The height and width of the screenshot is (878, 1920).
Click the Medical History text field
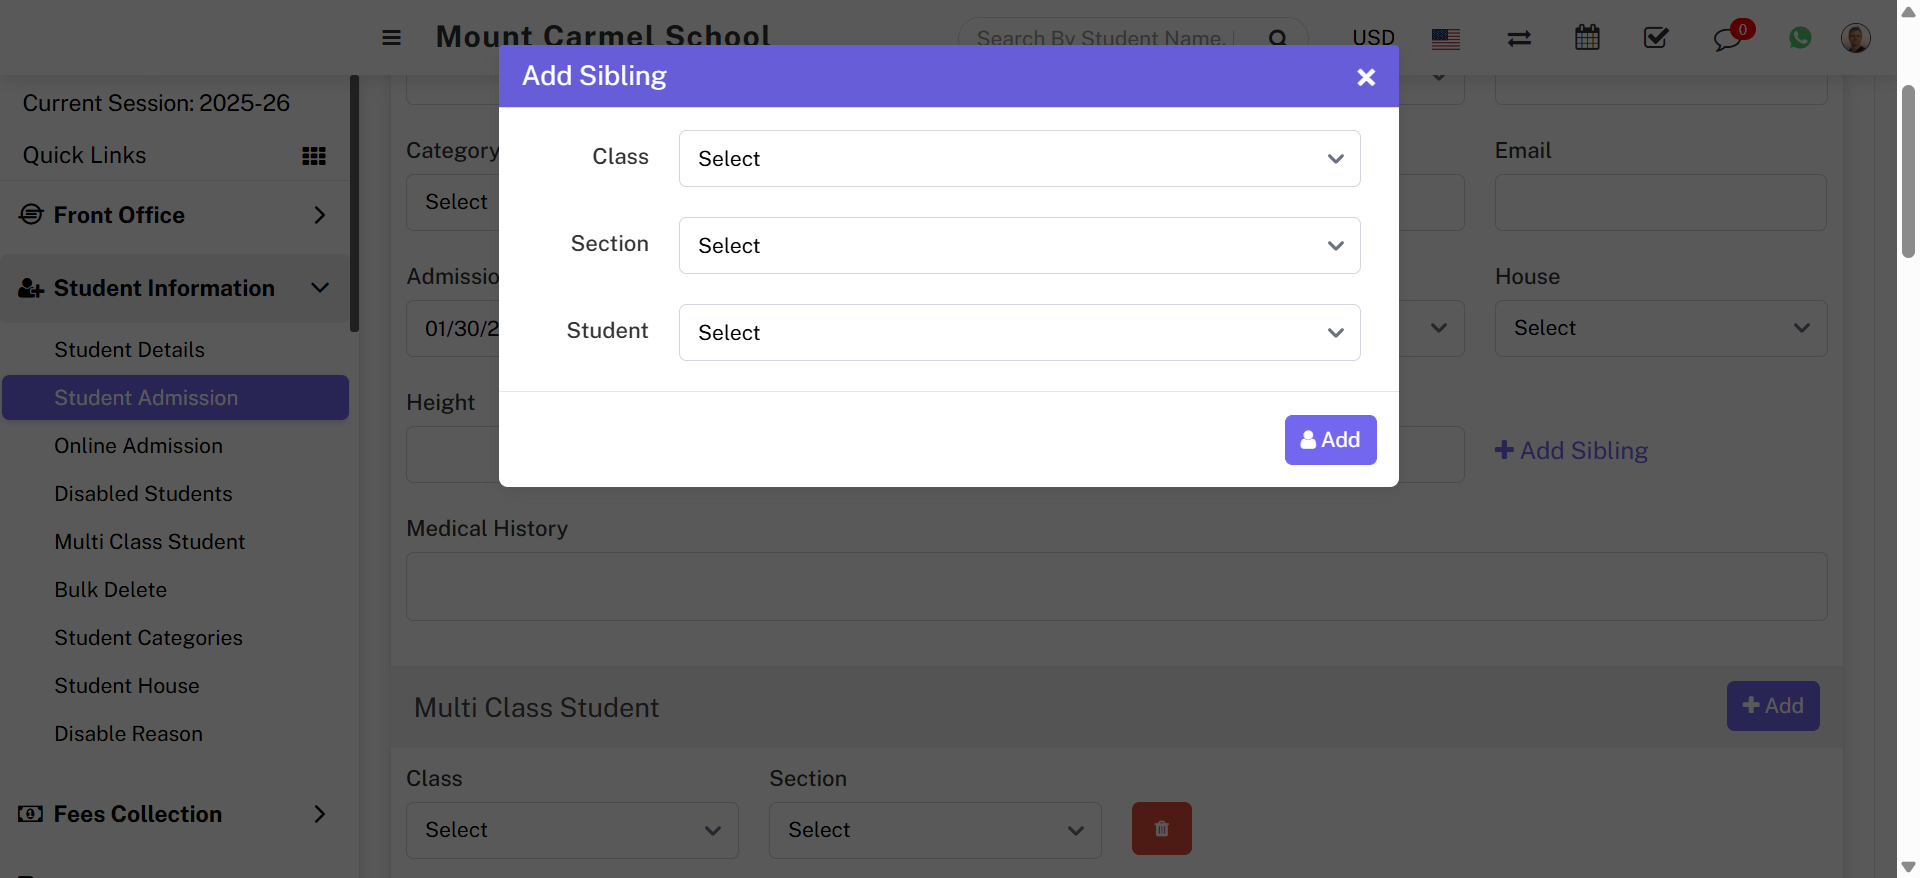click(x=1116, y=586)
